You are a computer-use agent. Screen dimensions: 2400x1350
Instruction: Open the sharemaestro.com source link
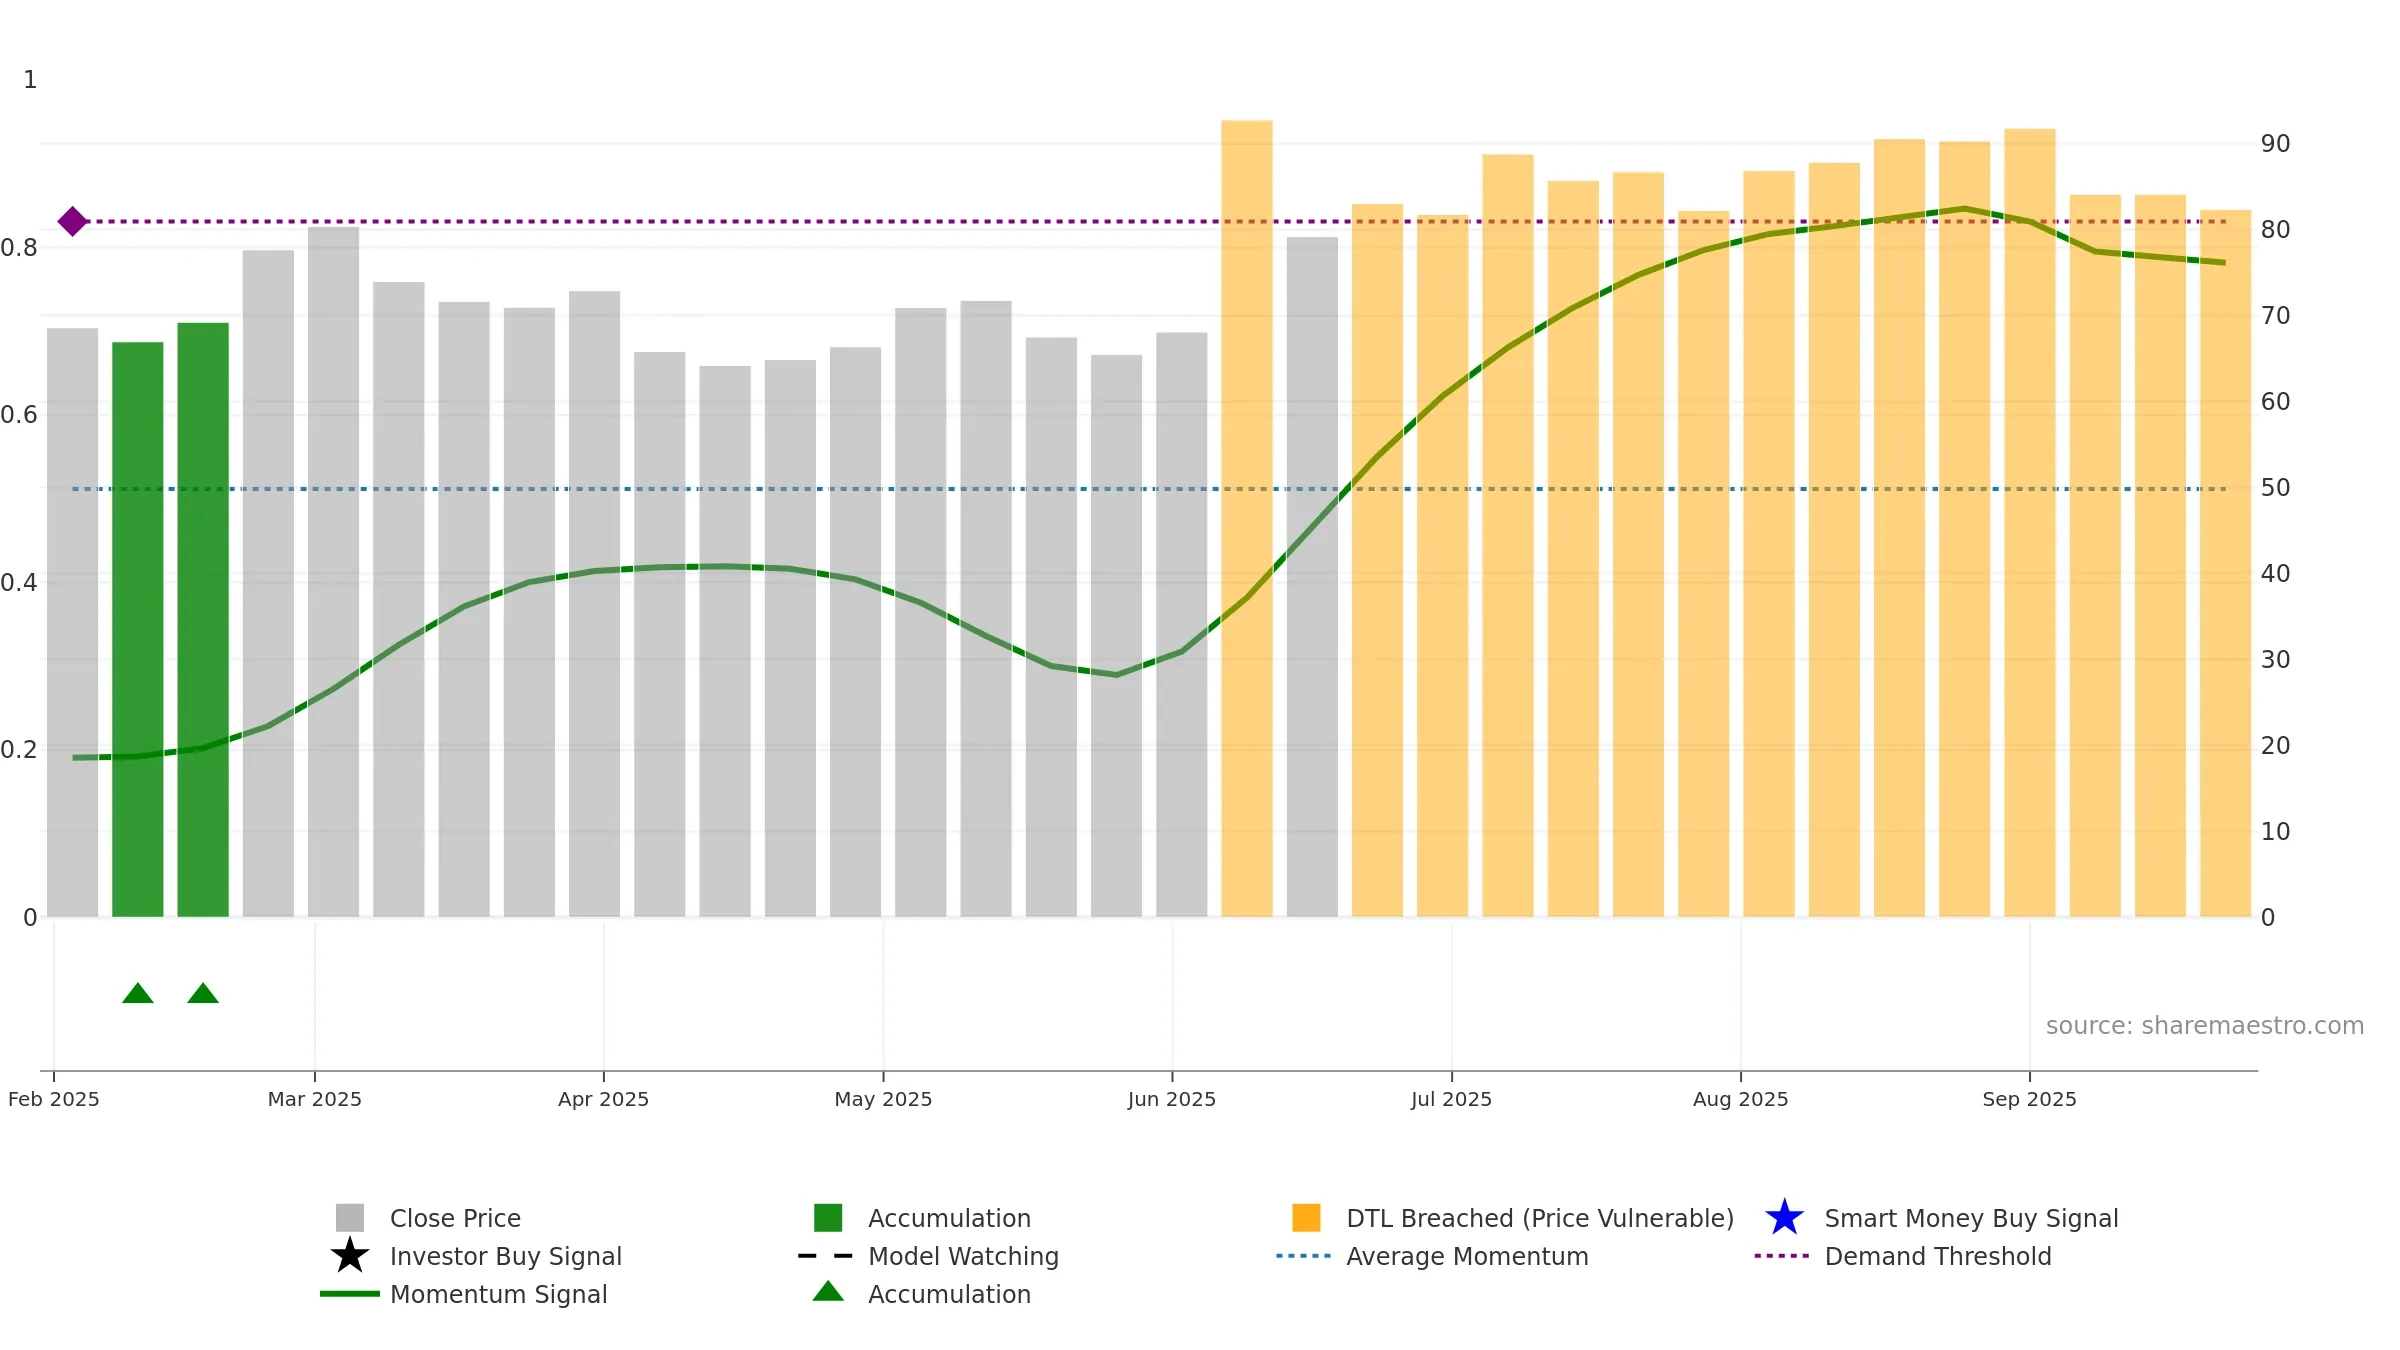[2204, 1026]
